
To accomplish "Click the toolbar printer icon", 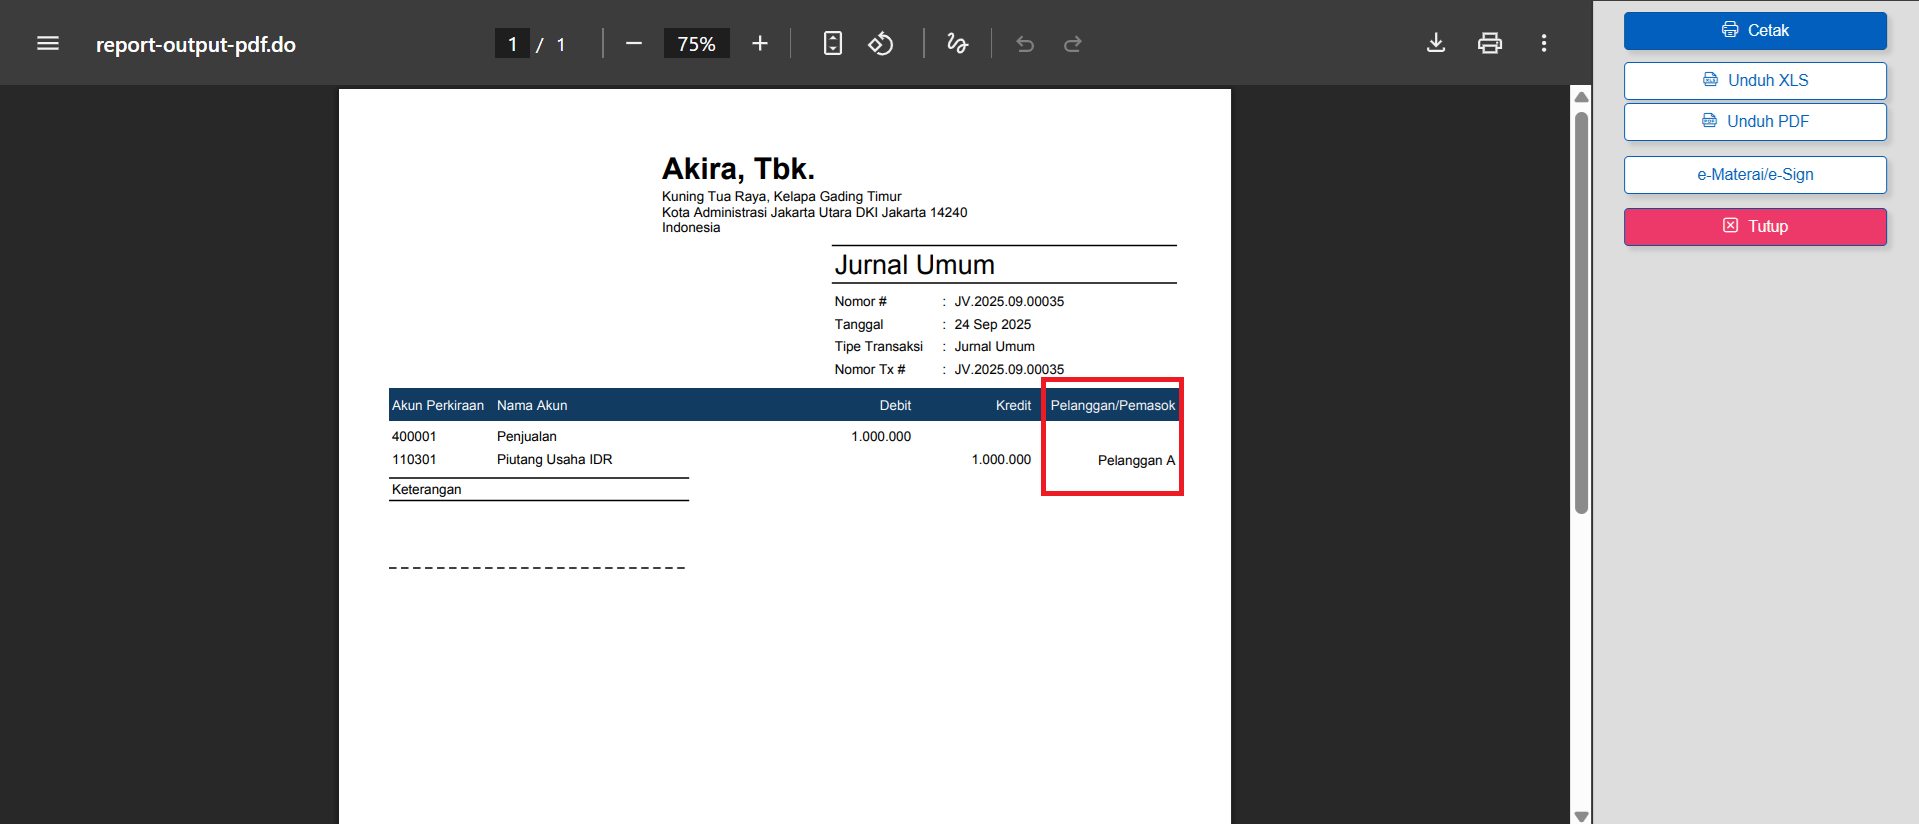I will [x=1489, y=43].
